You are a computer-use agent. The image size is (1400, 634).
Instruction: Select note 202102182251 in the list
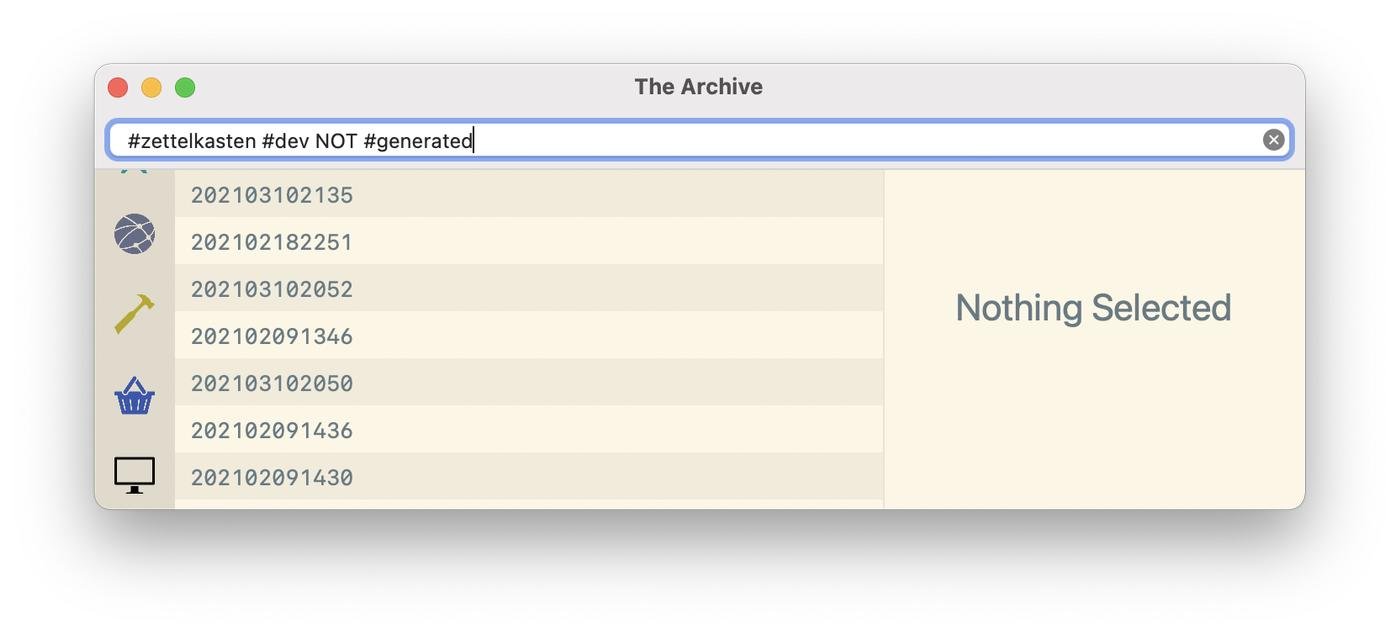272,242
